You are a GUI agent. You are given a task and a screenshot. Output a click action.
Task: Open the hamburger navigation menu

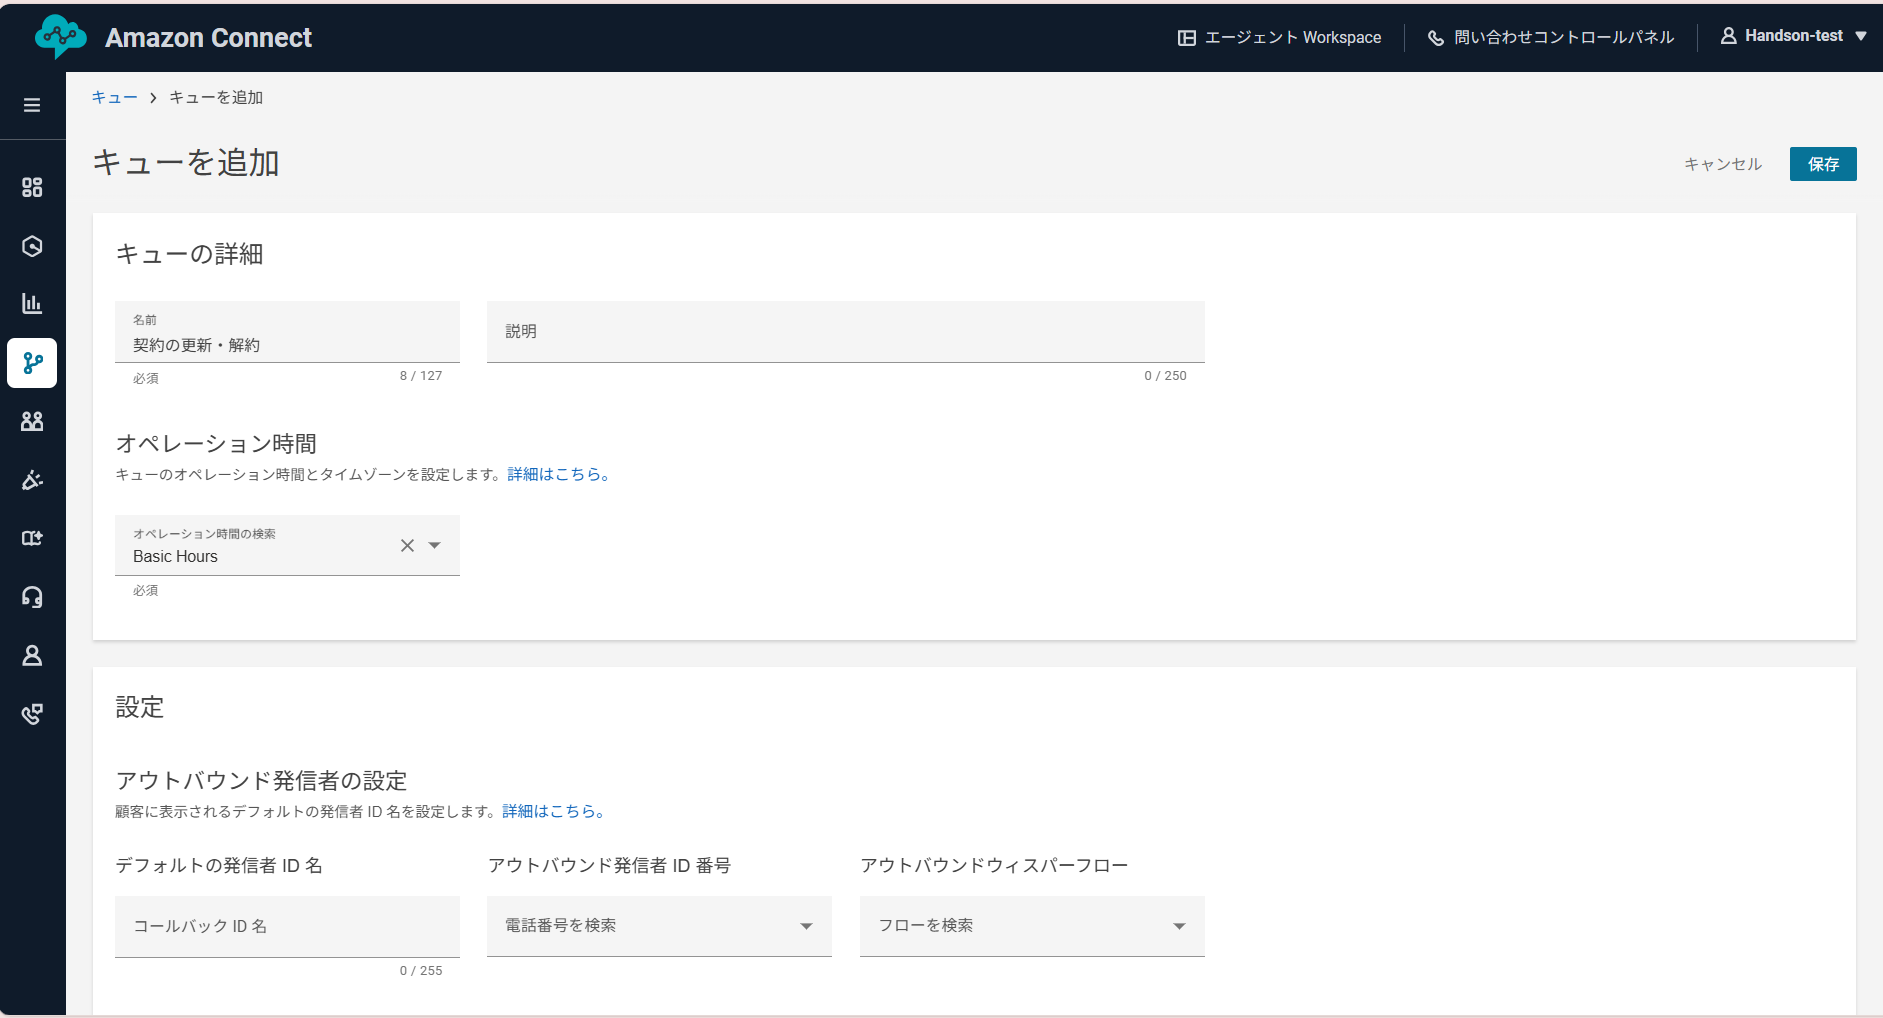pos(32,104)
